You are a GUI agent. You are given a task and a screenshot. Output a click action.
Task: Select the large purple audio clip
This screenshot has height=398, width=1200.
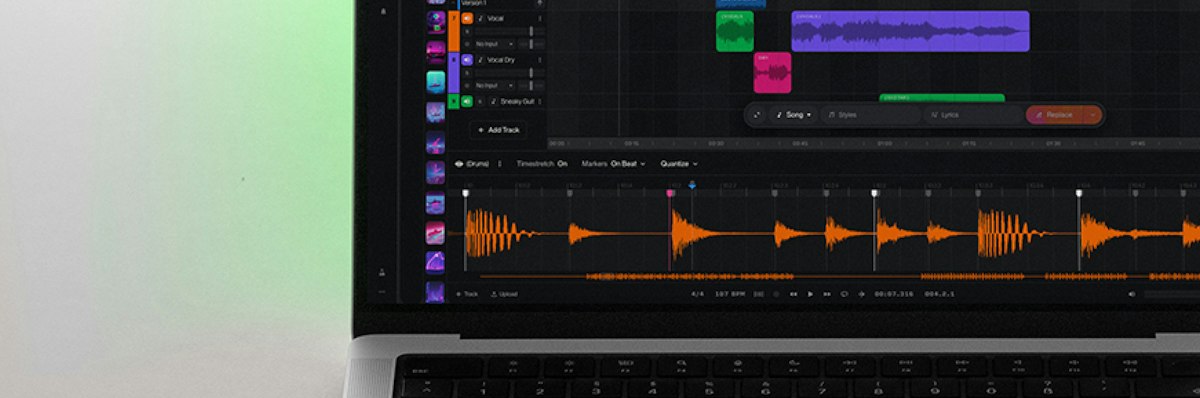tap(910, 31)
